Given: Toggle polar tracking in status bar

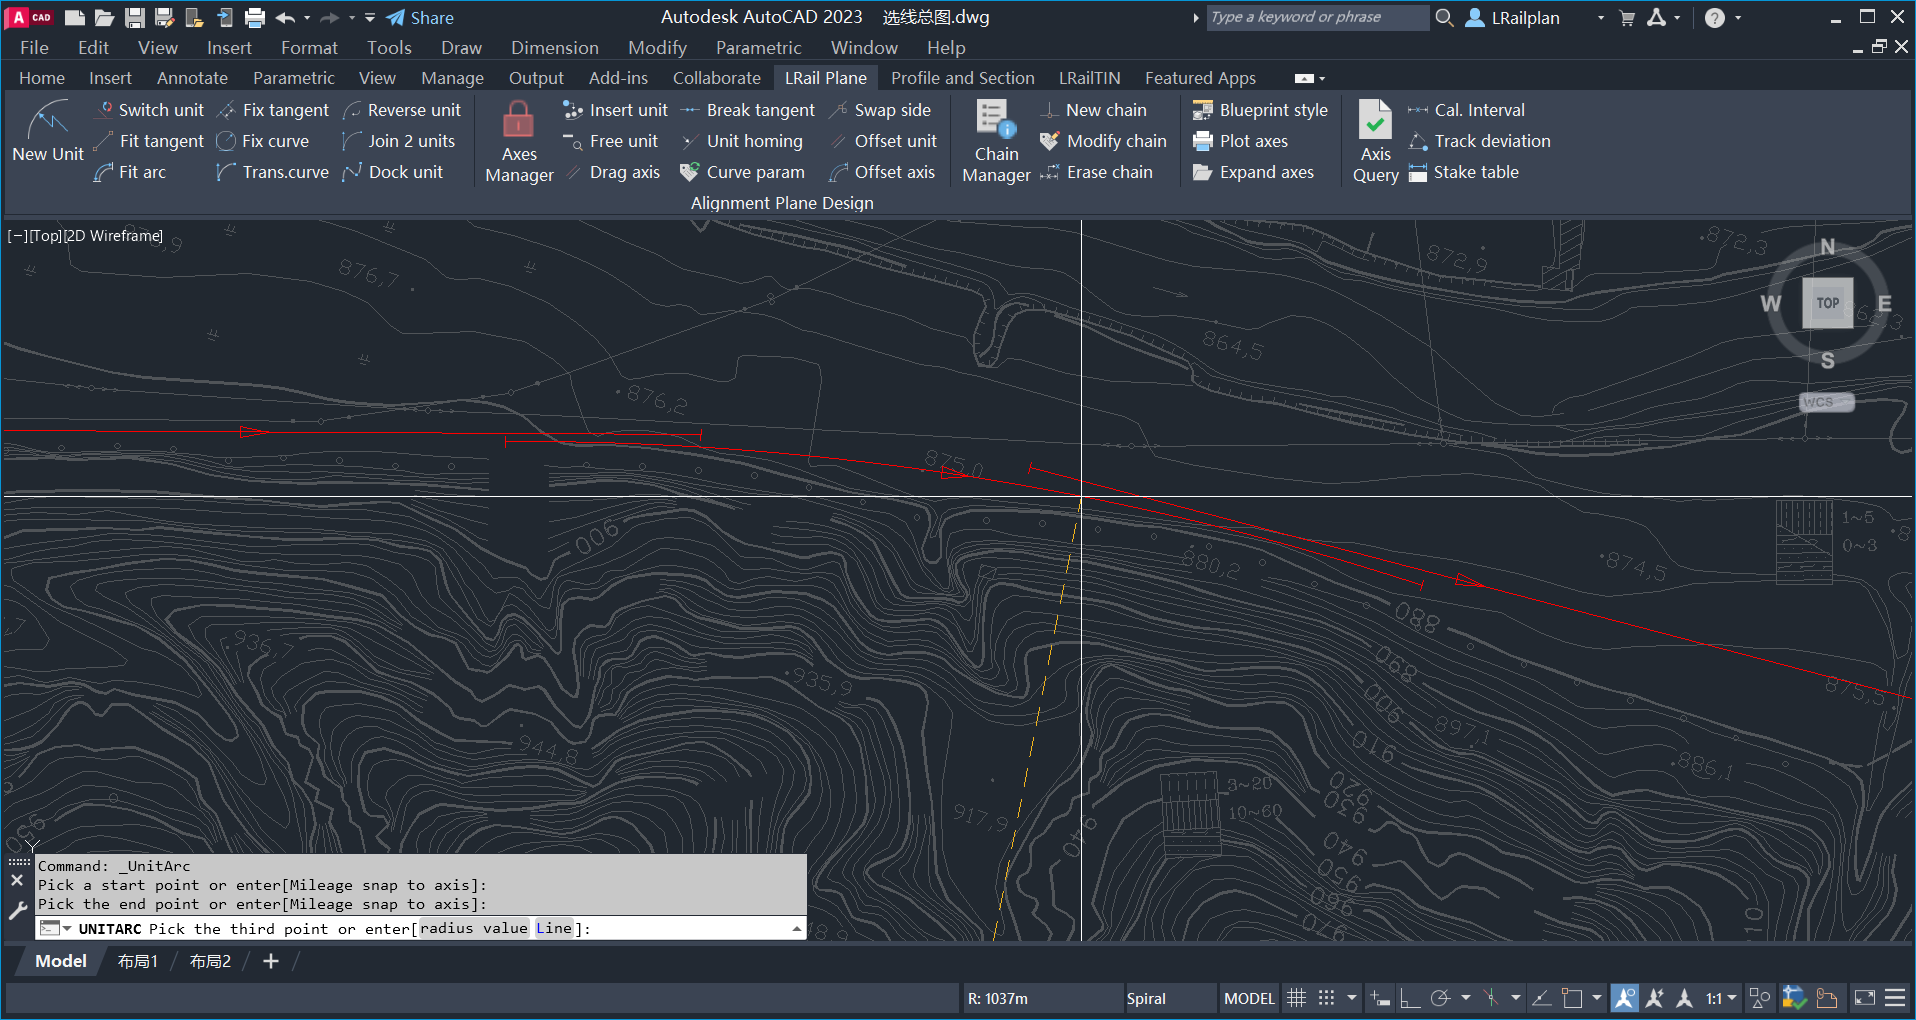Looking at the screenshot, I should [x=1440, y=998].
